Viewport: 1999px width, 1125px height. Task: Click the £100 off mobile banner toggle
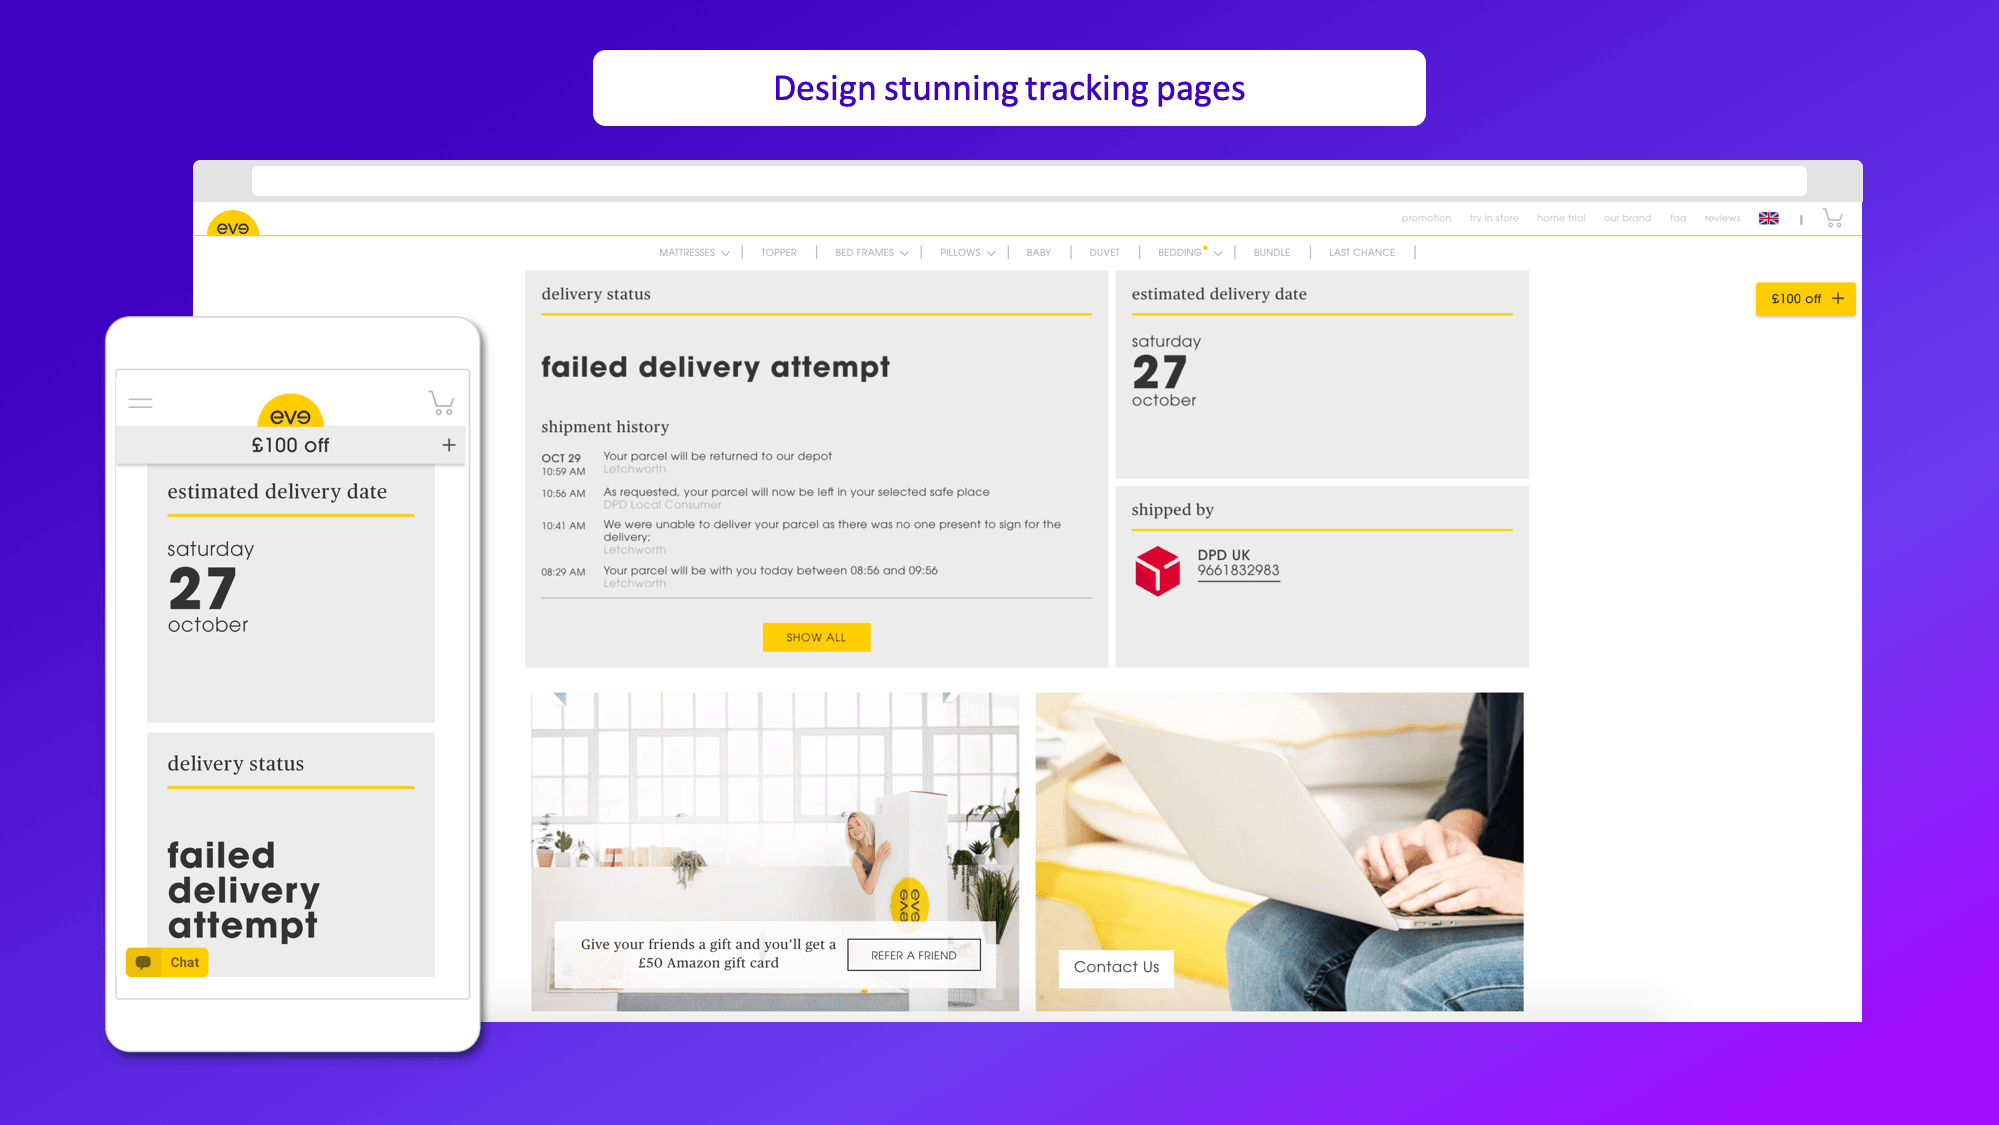(x=449, y=444)
